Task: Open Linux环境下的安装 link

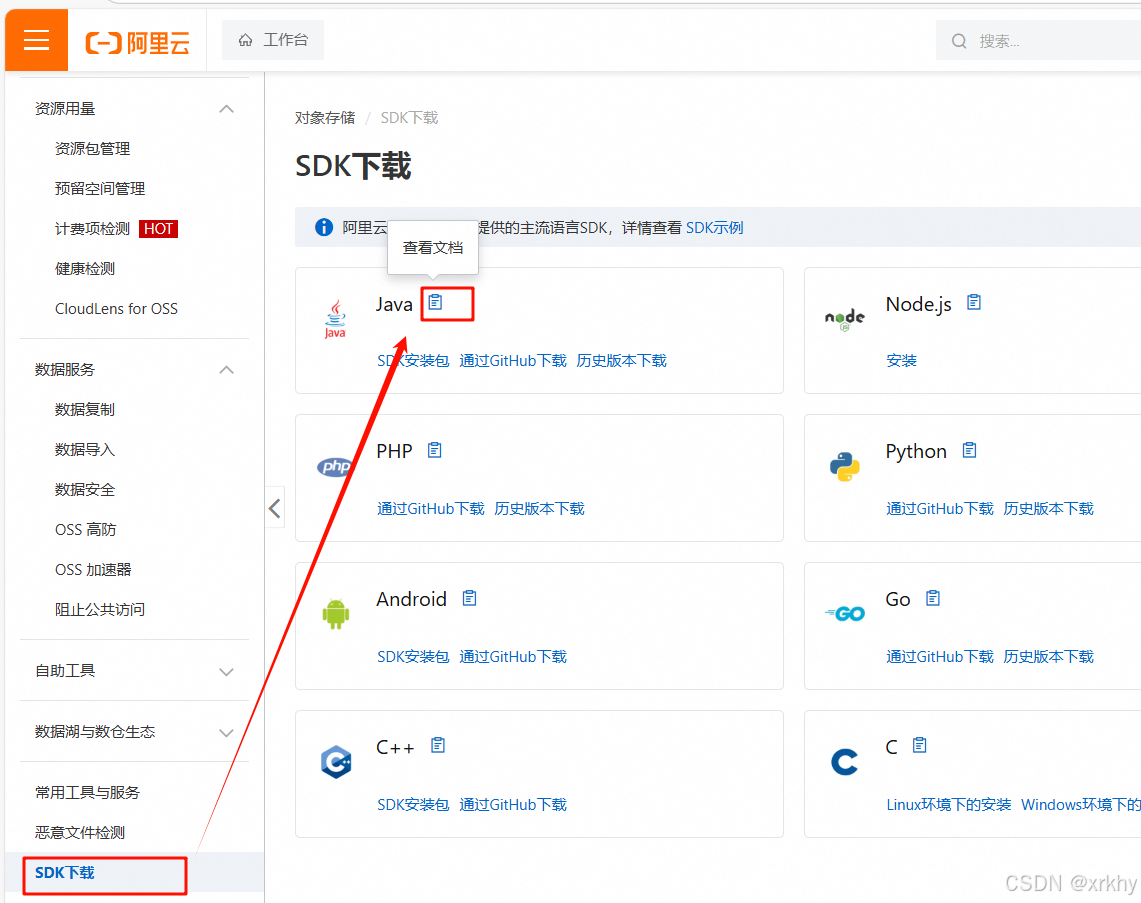Action: pos(949,805)
